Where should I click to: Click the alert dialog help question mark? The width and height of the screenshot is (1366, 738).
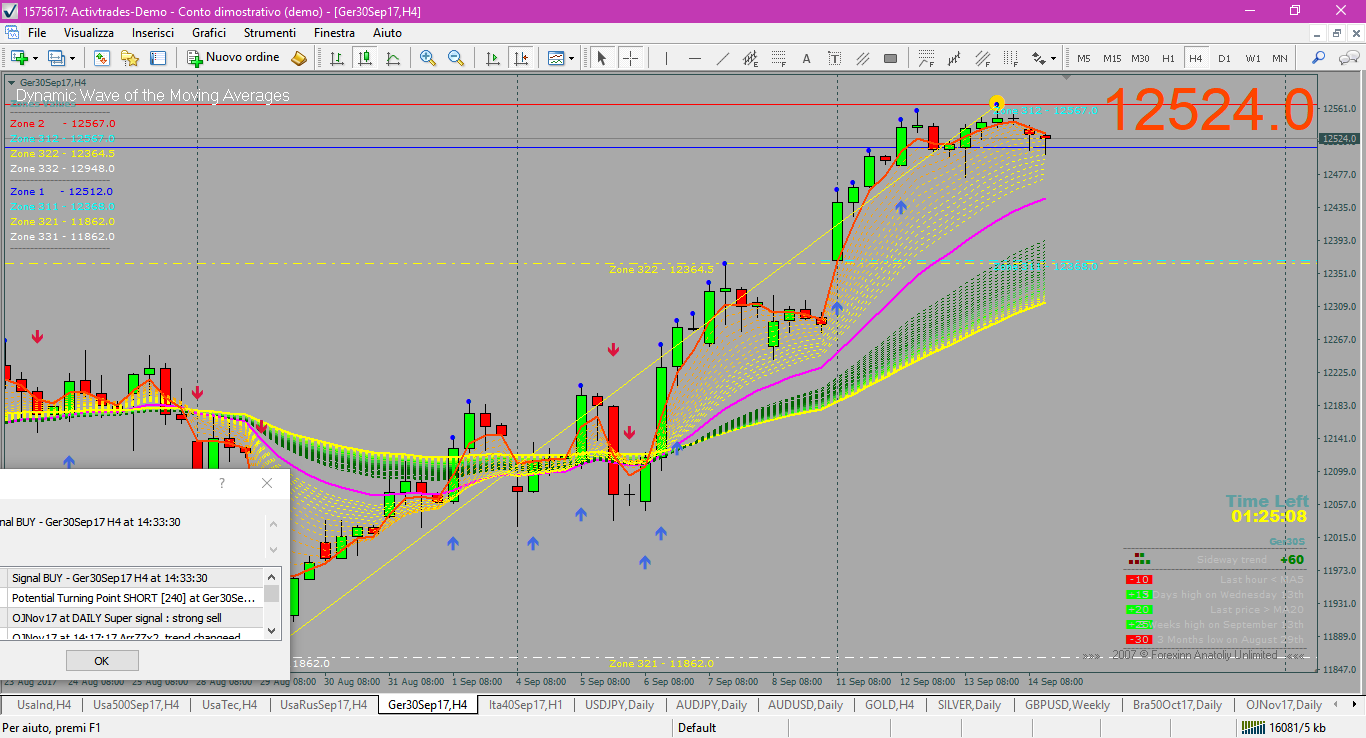click(x=222, y=483)
